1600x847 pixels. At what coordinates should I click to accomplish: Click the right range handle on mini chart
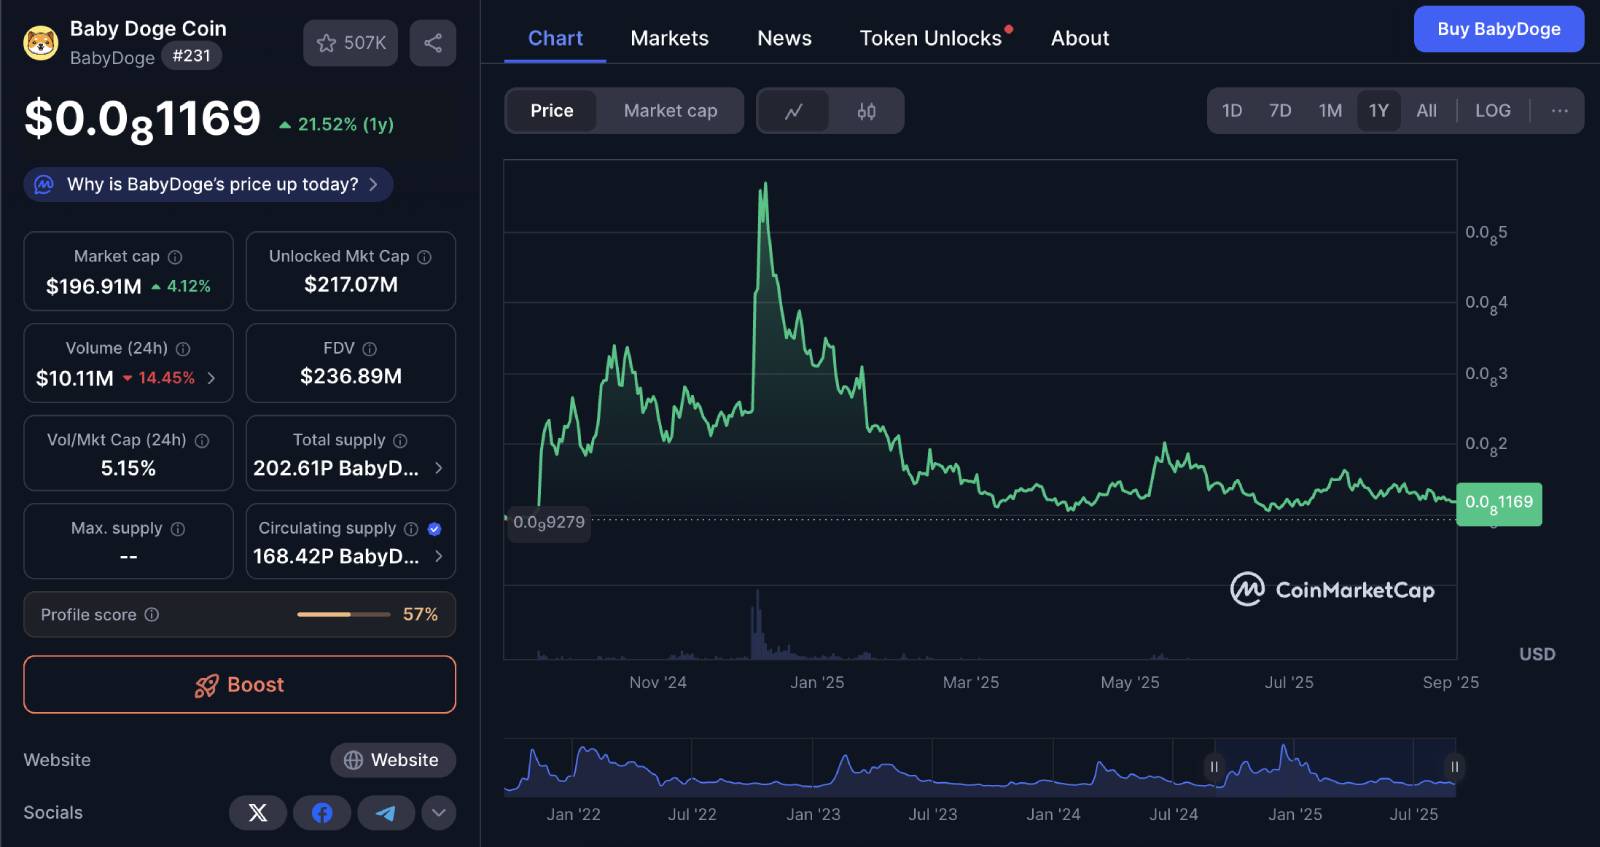point(1455,767)
